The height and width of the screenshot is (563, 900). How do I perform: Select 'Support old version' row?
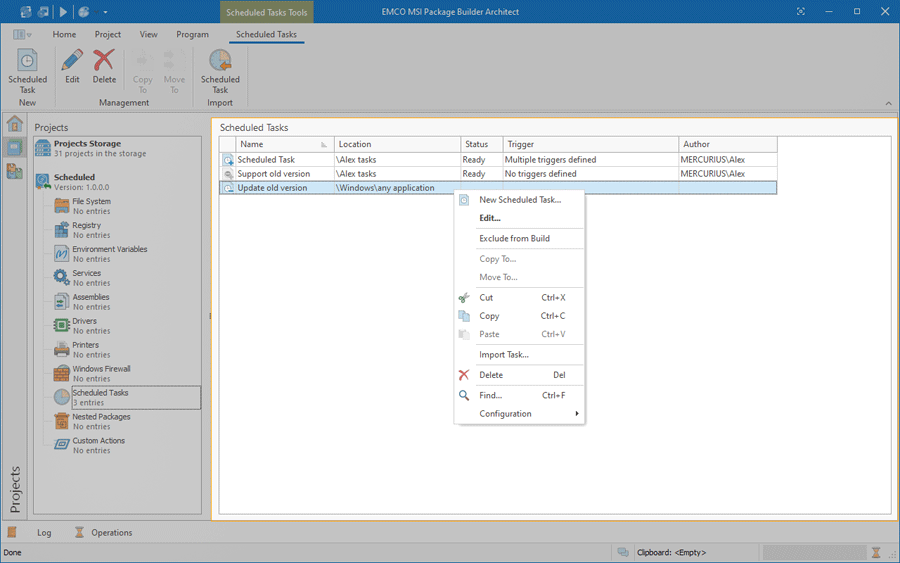pyautogui.click(x=498, y=173)
